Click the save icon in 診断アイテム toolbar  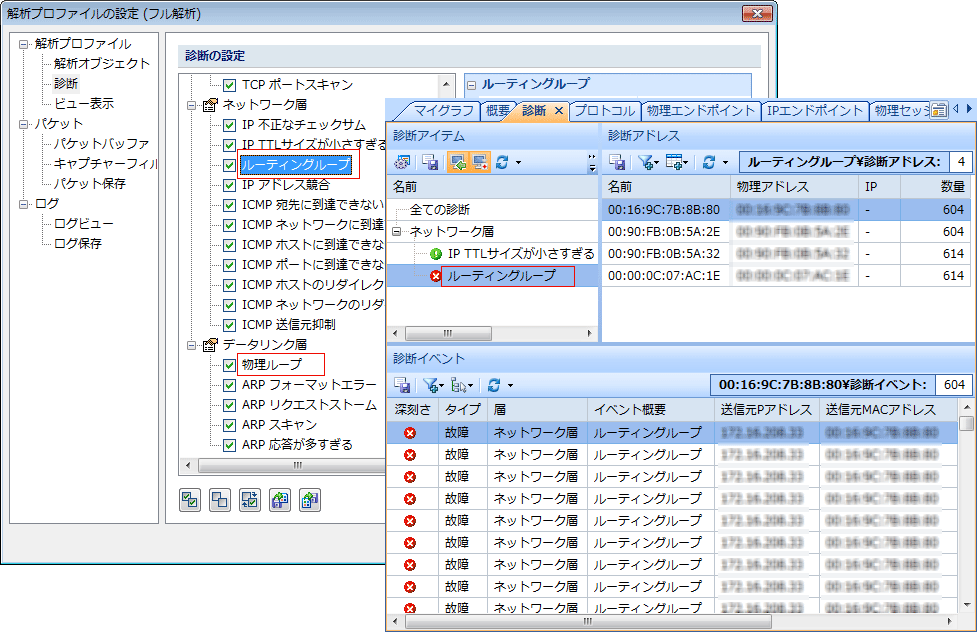[429, 162]
